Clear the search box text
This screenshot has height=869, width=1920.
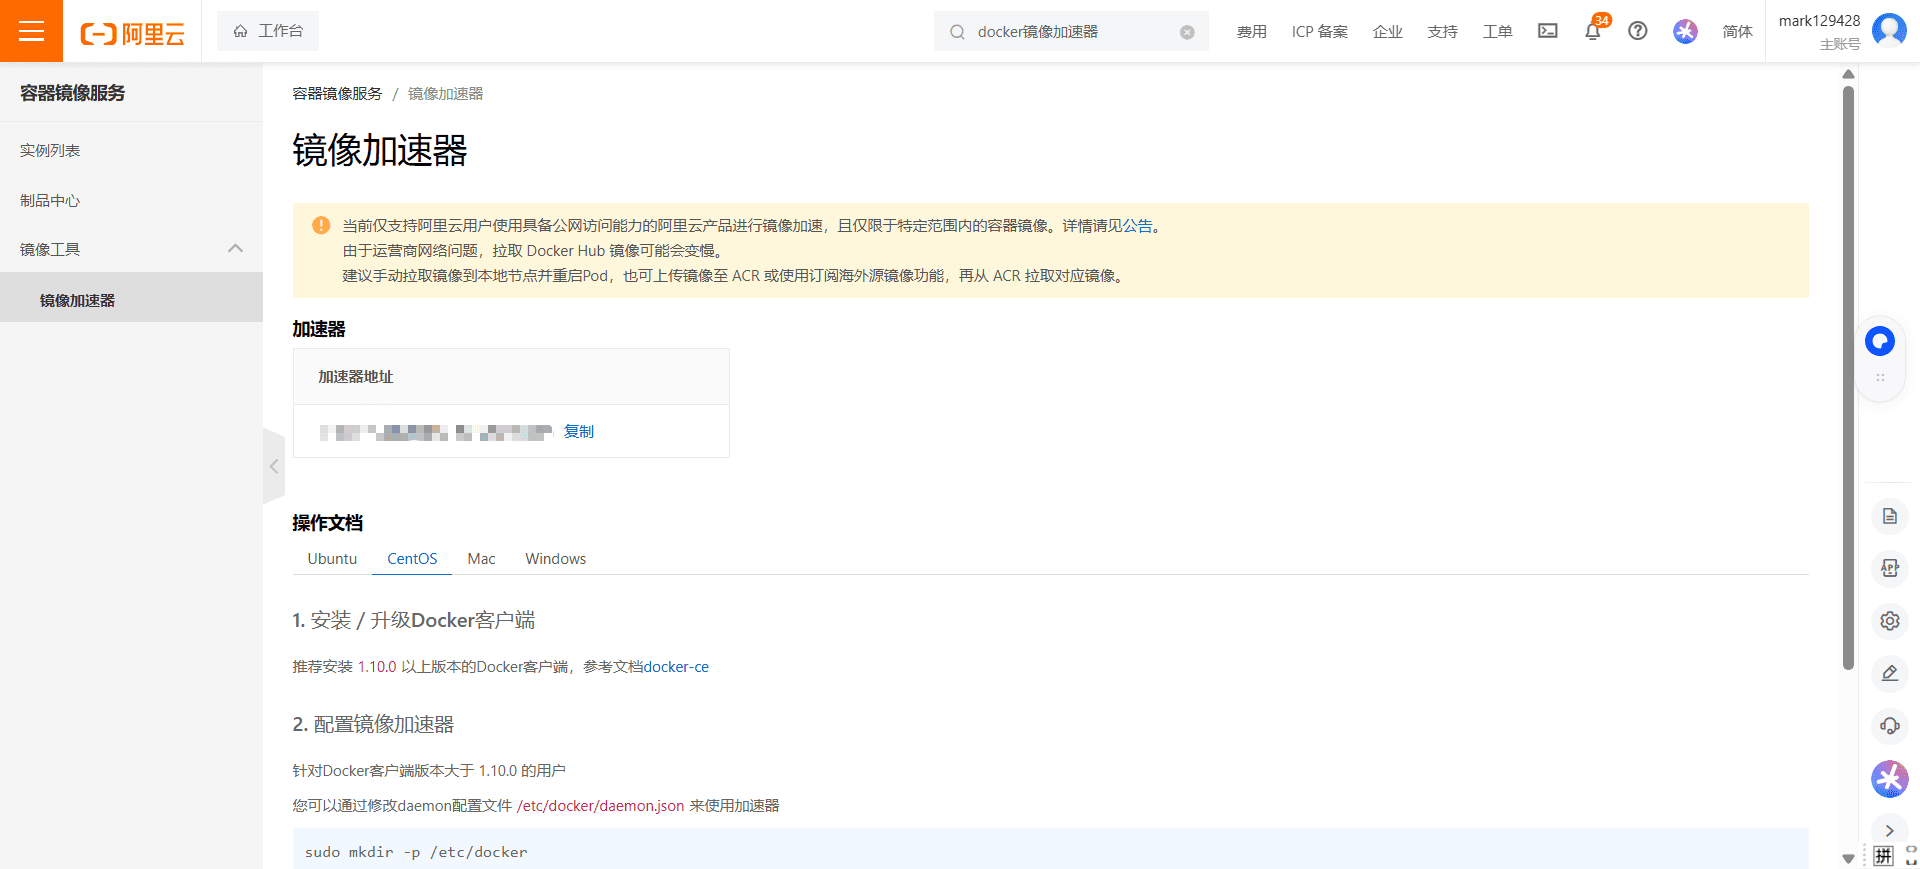point(1187,32)
